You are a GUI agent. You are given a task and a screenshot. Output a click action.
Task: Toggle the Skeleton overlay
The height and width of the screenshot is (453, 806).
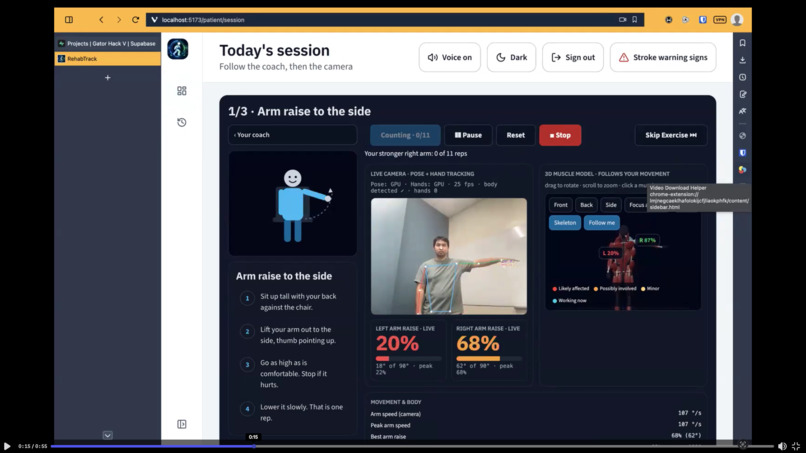point(565,223)
